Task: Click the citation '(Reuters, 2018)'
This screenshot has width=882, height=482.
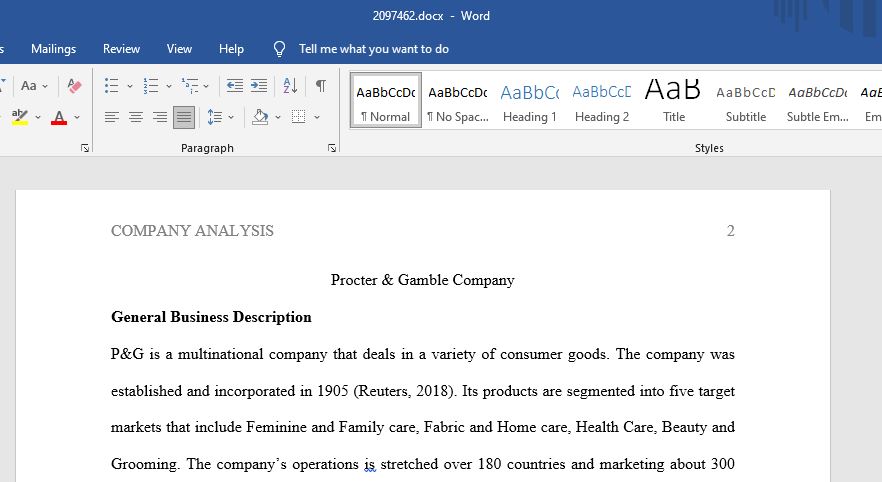Action: pyautogui.click(x=404, y=391)
